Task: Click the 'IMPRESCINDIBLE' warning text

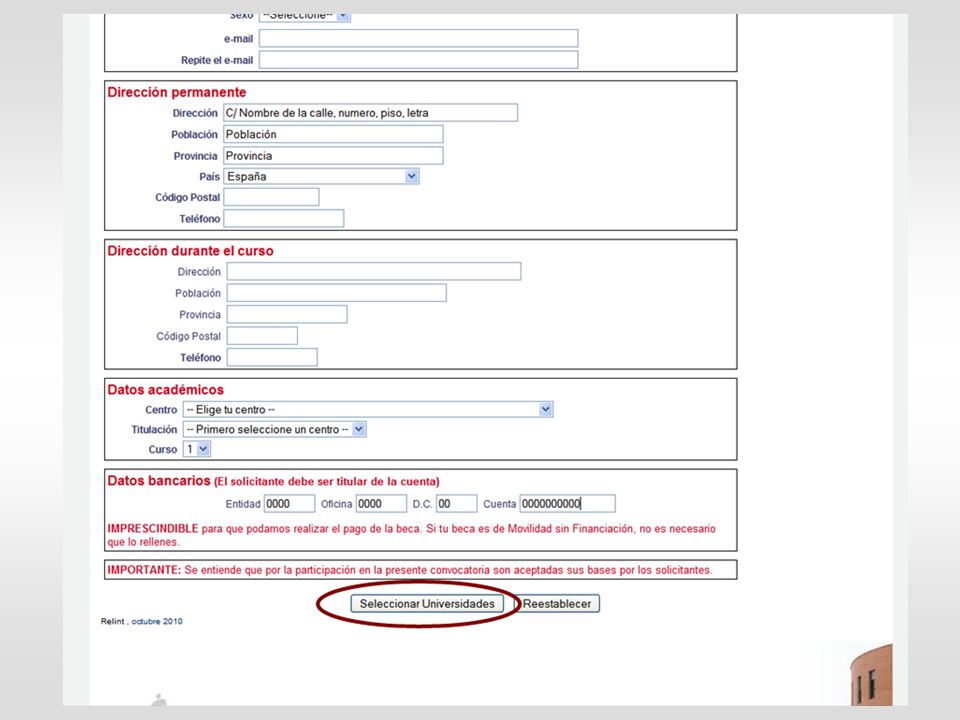Action: click(x=152, y=528)
